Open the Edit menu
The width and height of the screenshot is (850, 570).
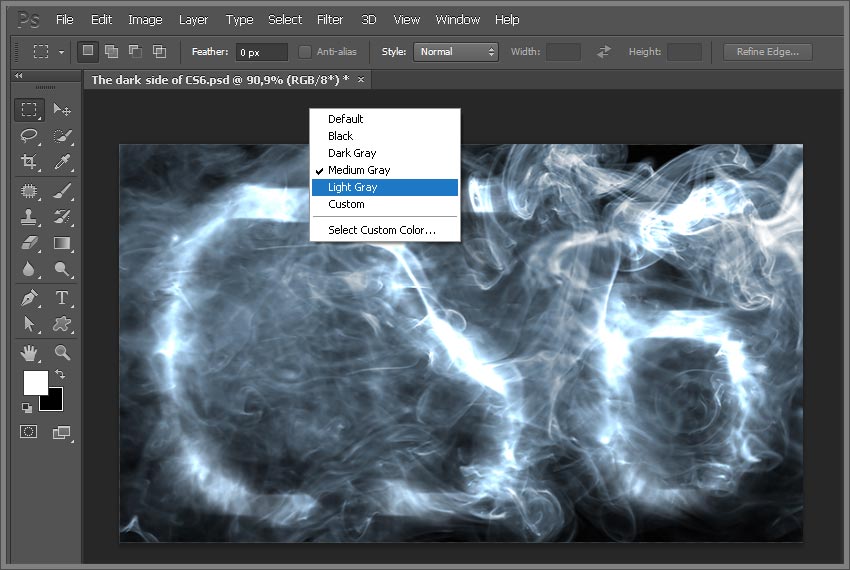click(101, 20)
